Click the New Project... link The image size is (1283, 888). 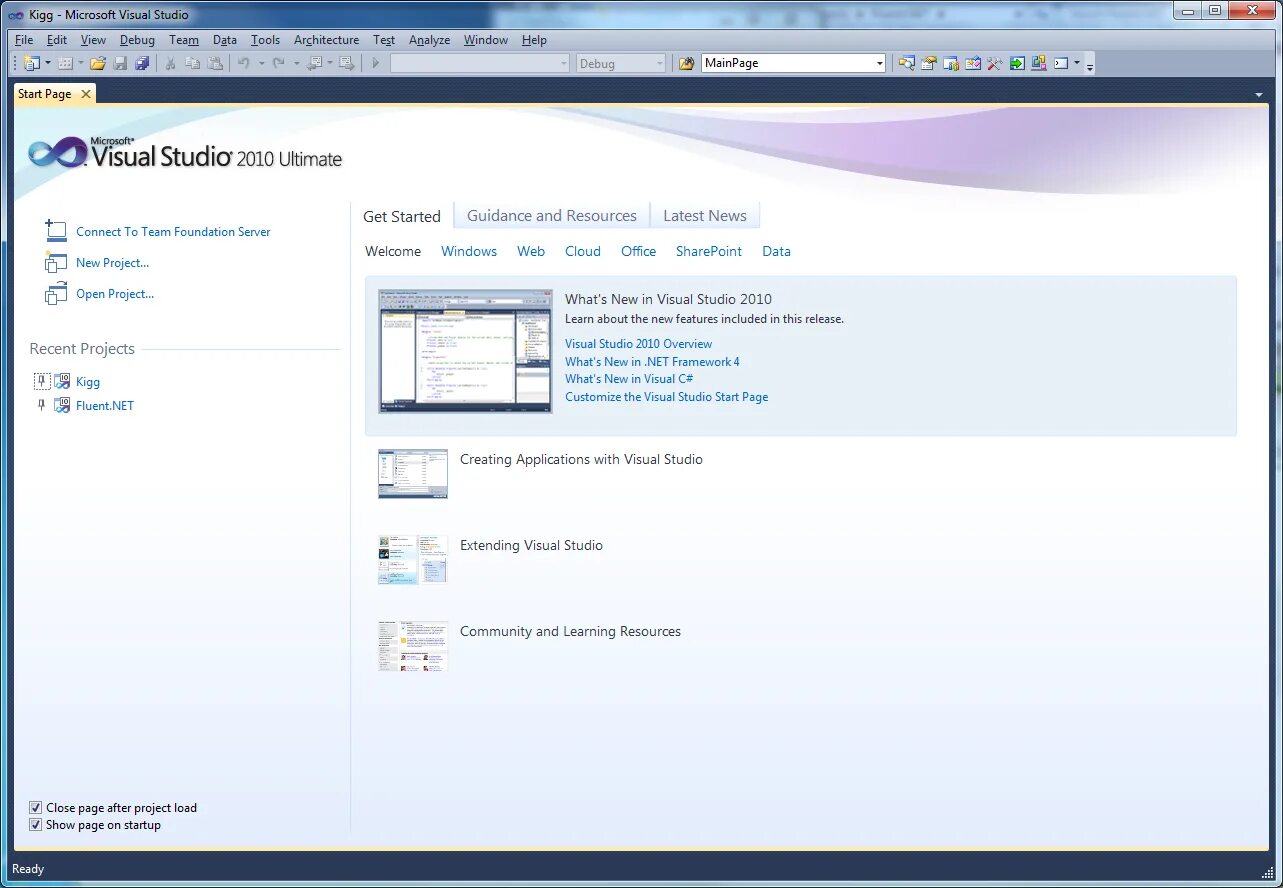point(112,263)
